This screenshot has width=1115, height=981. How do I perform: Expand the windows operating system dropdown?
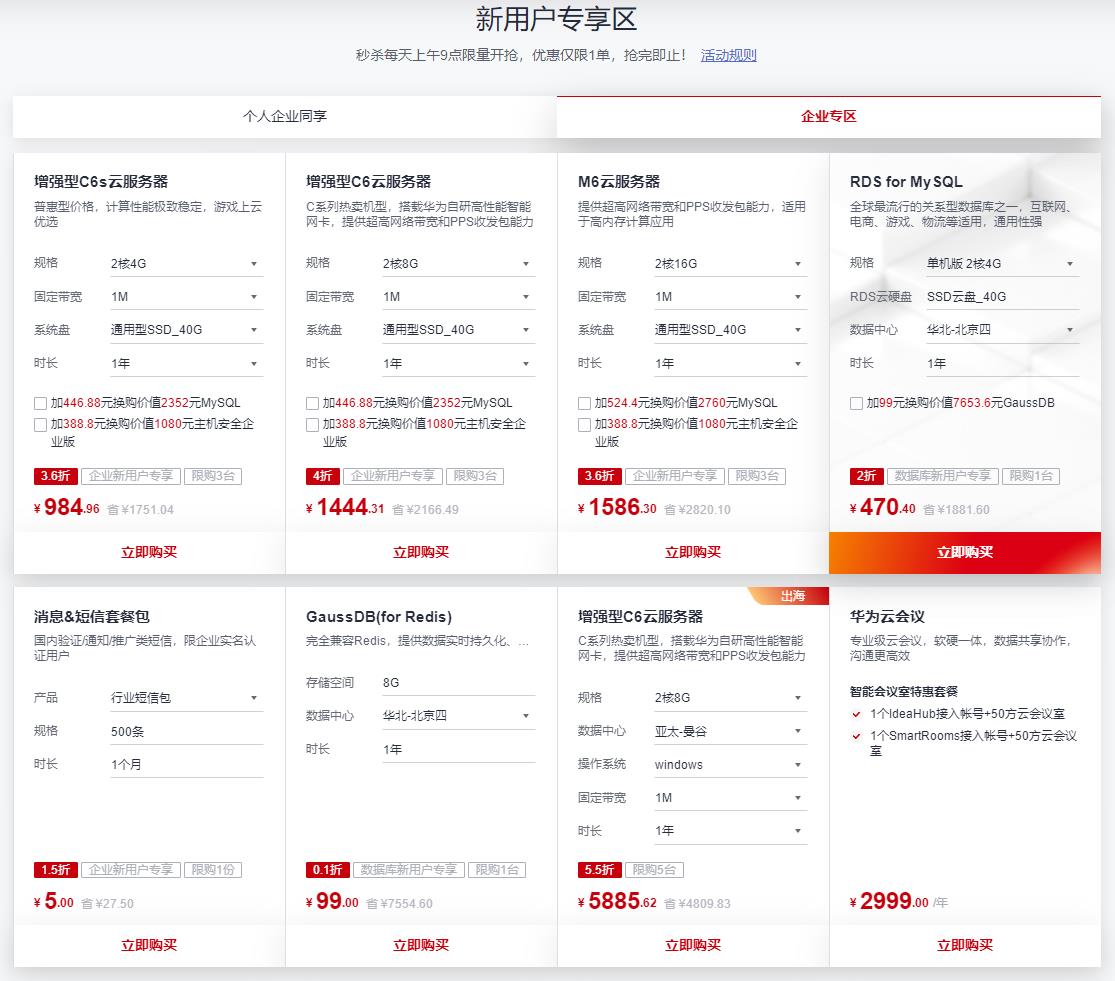(730, 765)
